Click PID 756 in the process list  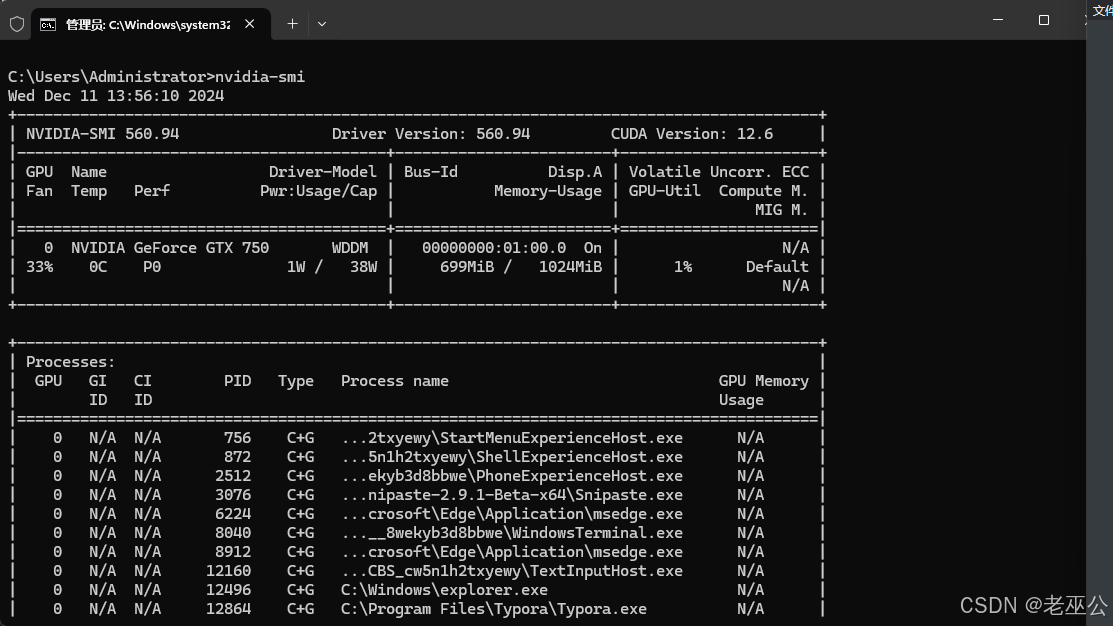click(x=238, y=438)
